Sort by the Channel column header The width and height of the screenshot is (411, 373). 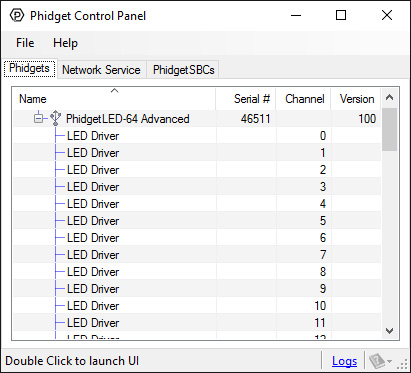[303, 99]
